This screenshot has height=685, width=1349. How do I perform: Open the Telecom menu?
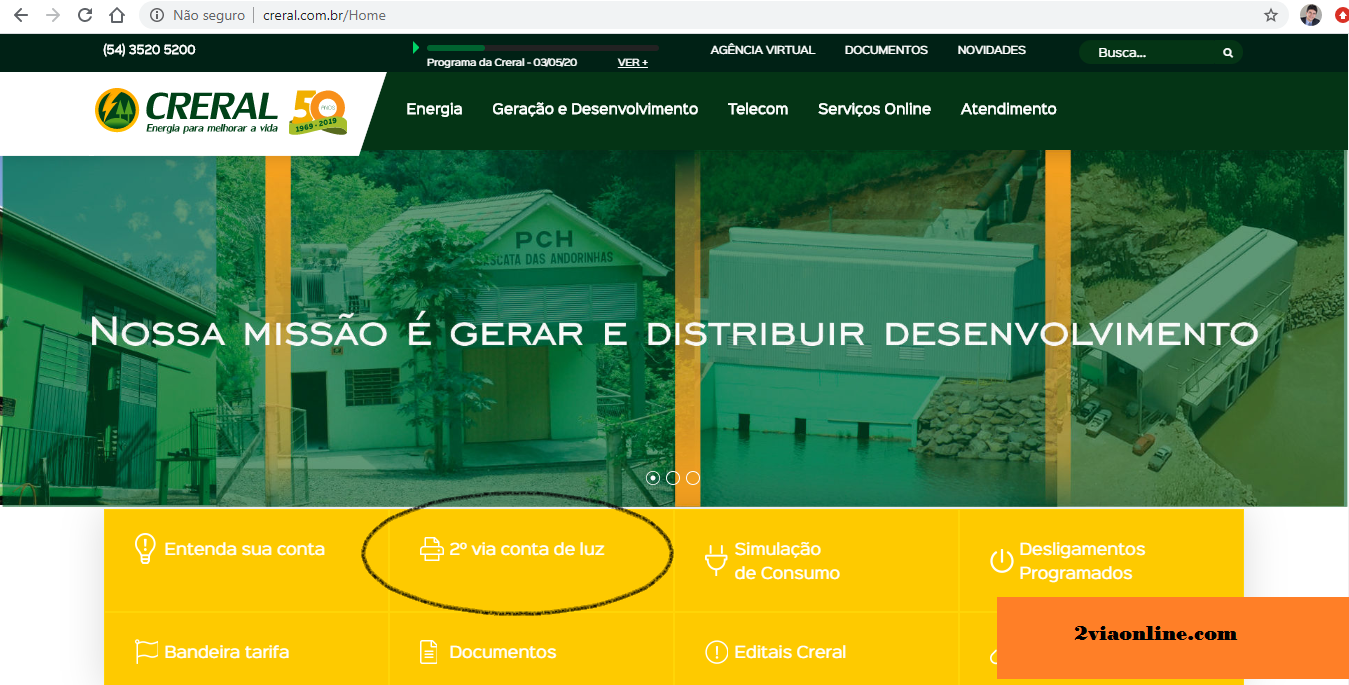758,109
